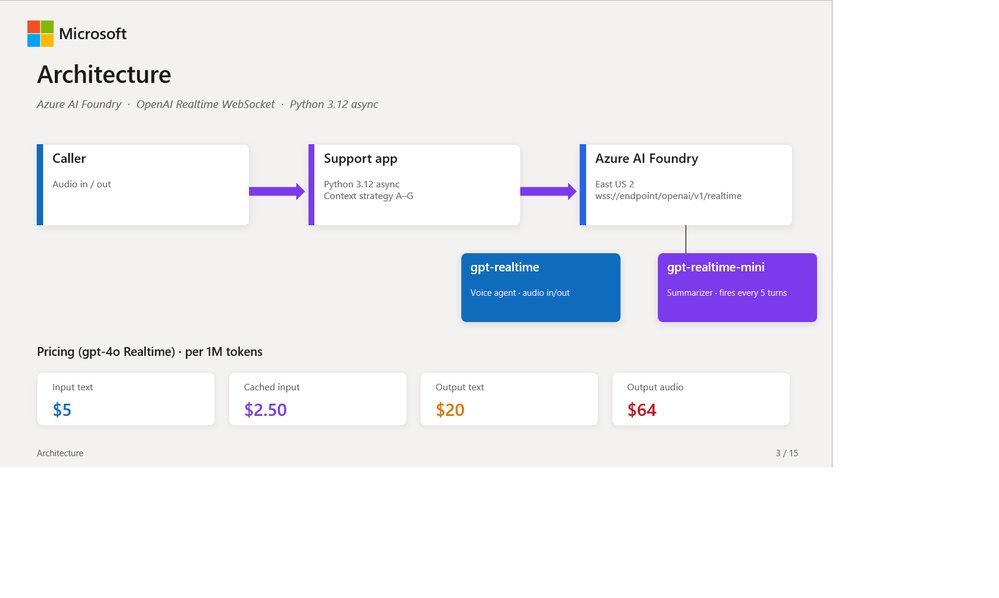
Task: Click 'Audio in / out' text
Action: (x=82, y=184)
